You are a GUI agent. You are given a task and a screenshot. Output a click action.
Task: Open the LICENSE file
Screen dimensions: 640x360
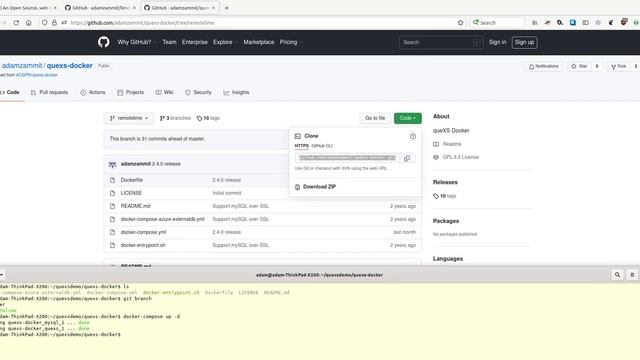click(x=131, y=193)
